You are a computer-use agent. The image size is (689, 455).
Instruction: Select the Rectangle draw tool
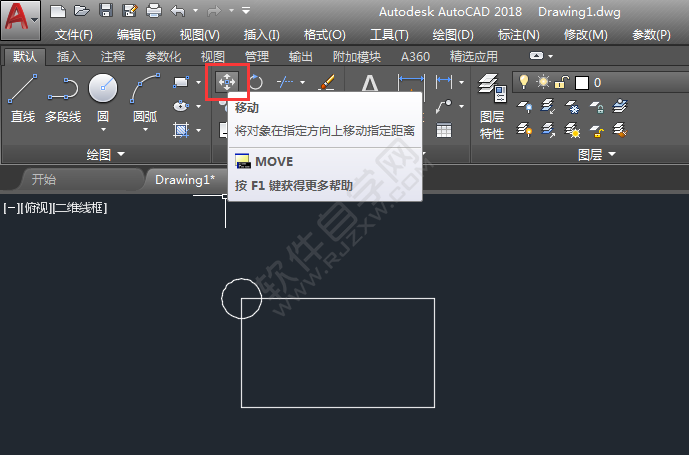pyautogui.click(x=181, y=82)
